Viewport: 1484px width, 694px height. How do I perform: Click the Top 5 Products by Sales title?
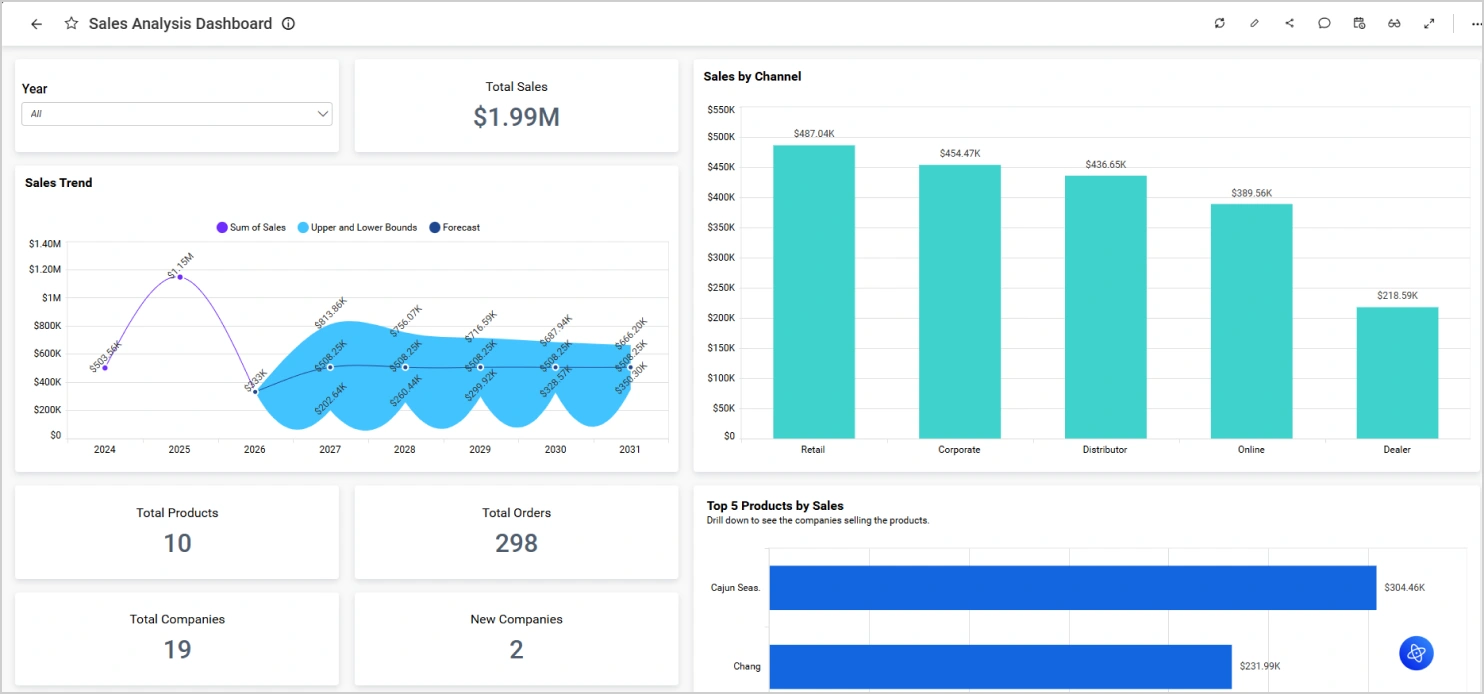coord(775,506)
